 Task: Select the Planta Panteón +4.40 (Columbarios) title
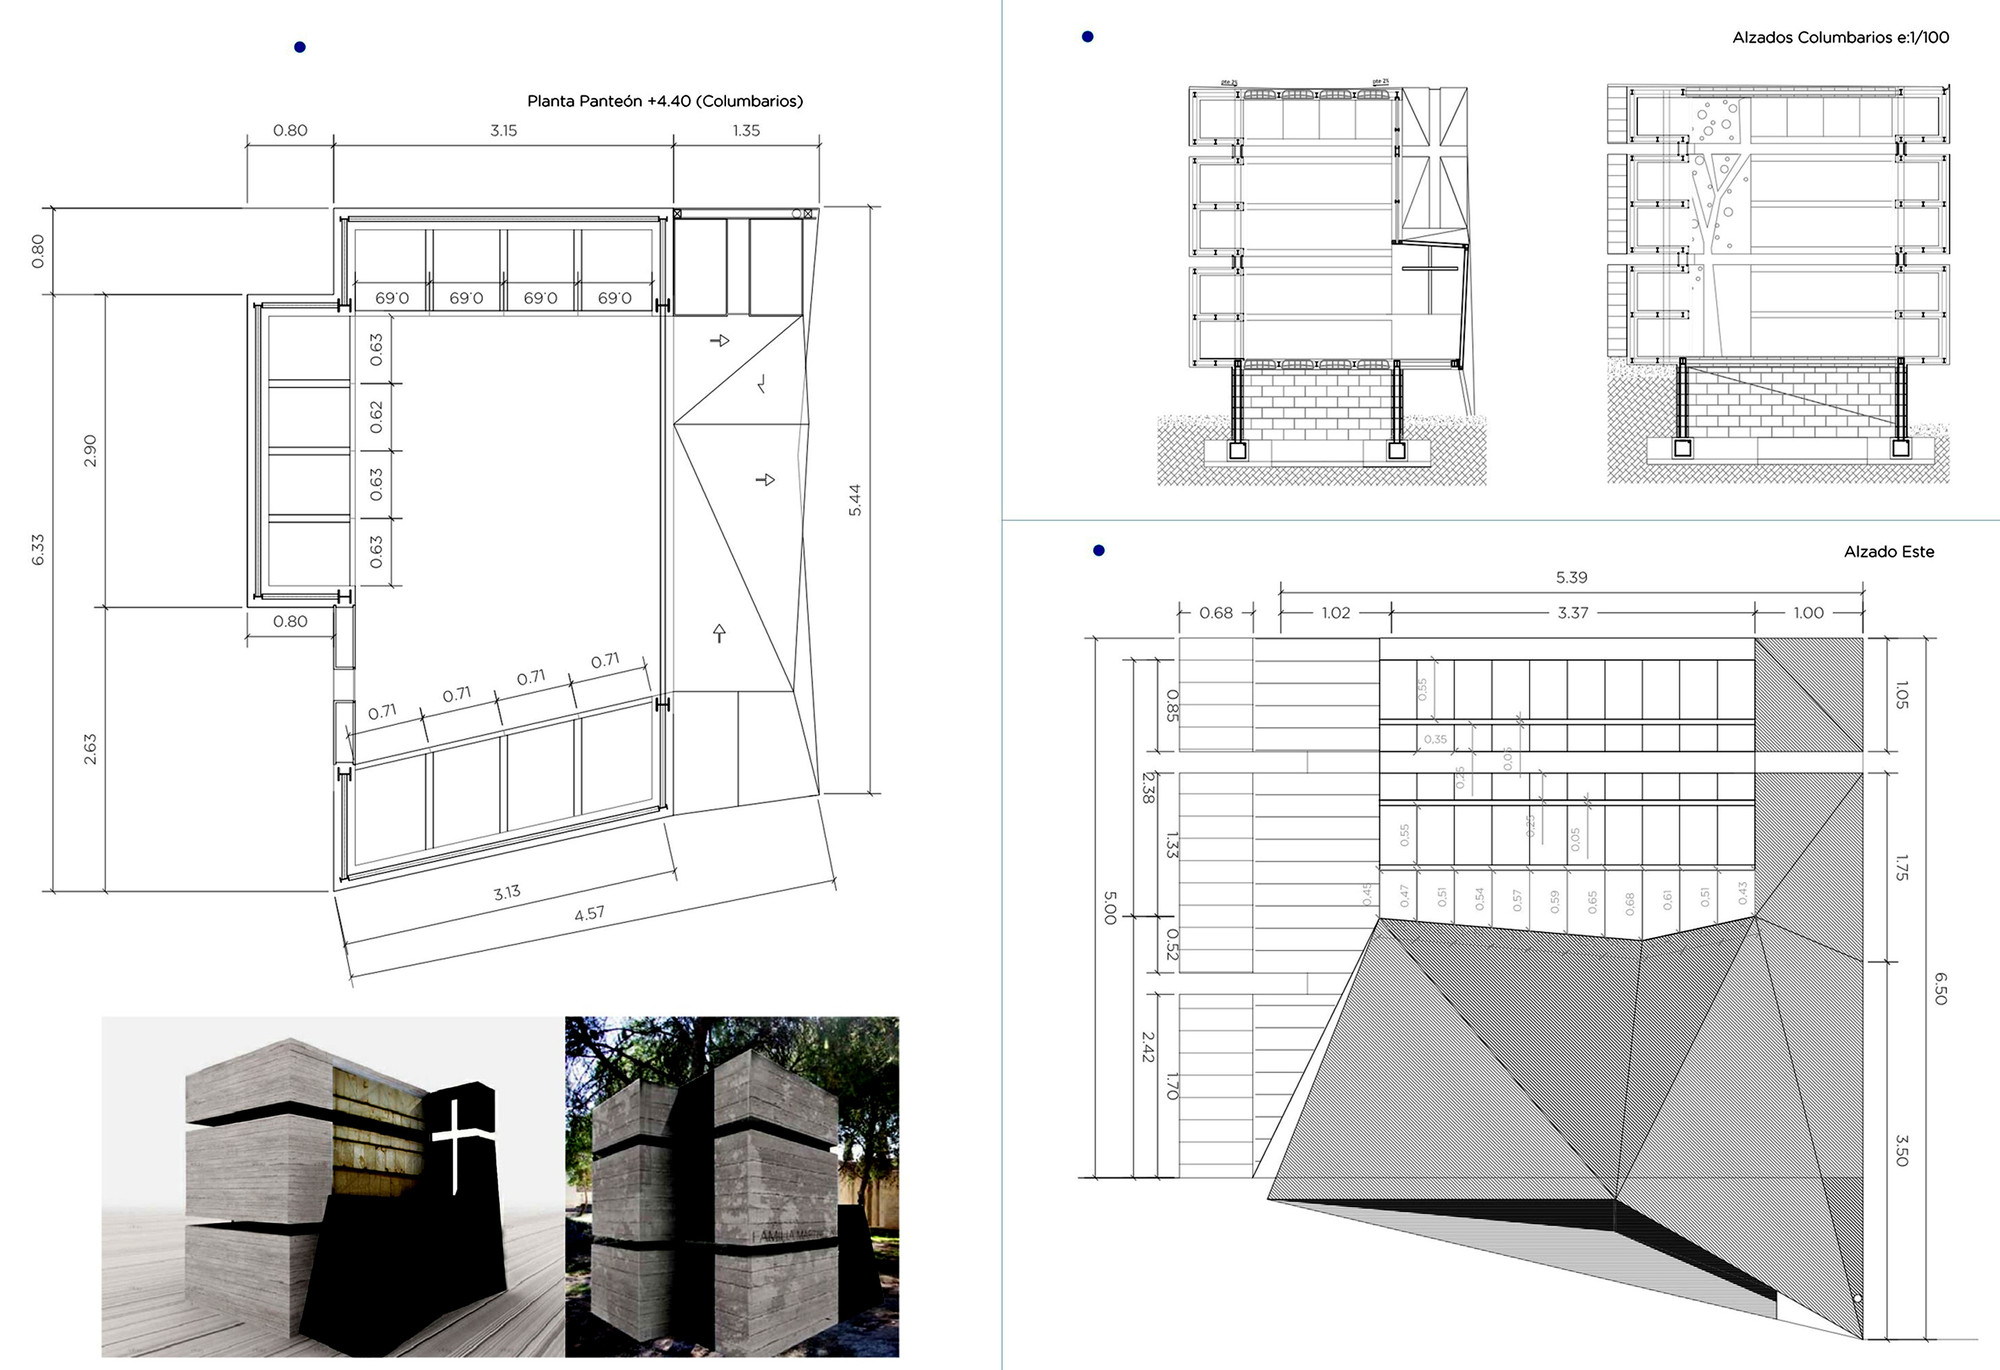(x=665, y=101)
